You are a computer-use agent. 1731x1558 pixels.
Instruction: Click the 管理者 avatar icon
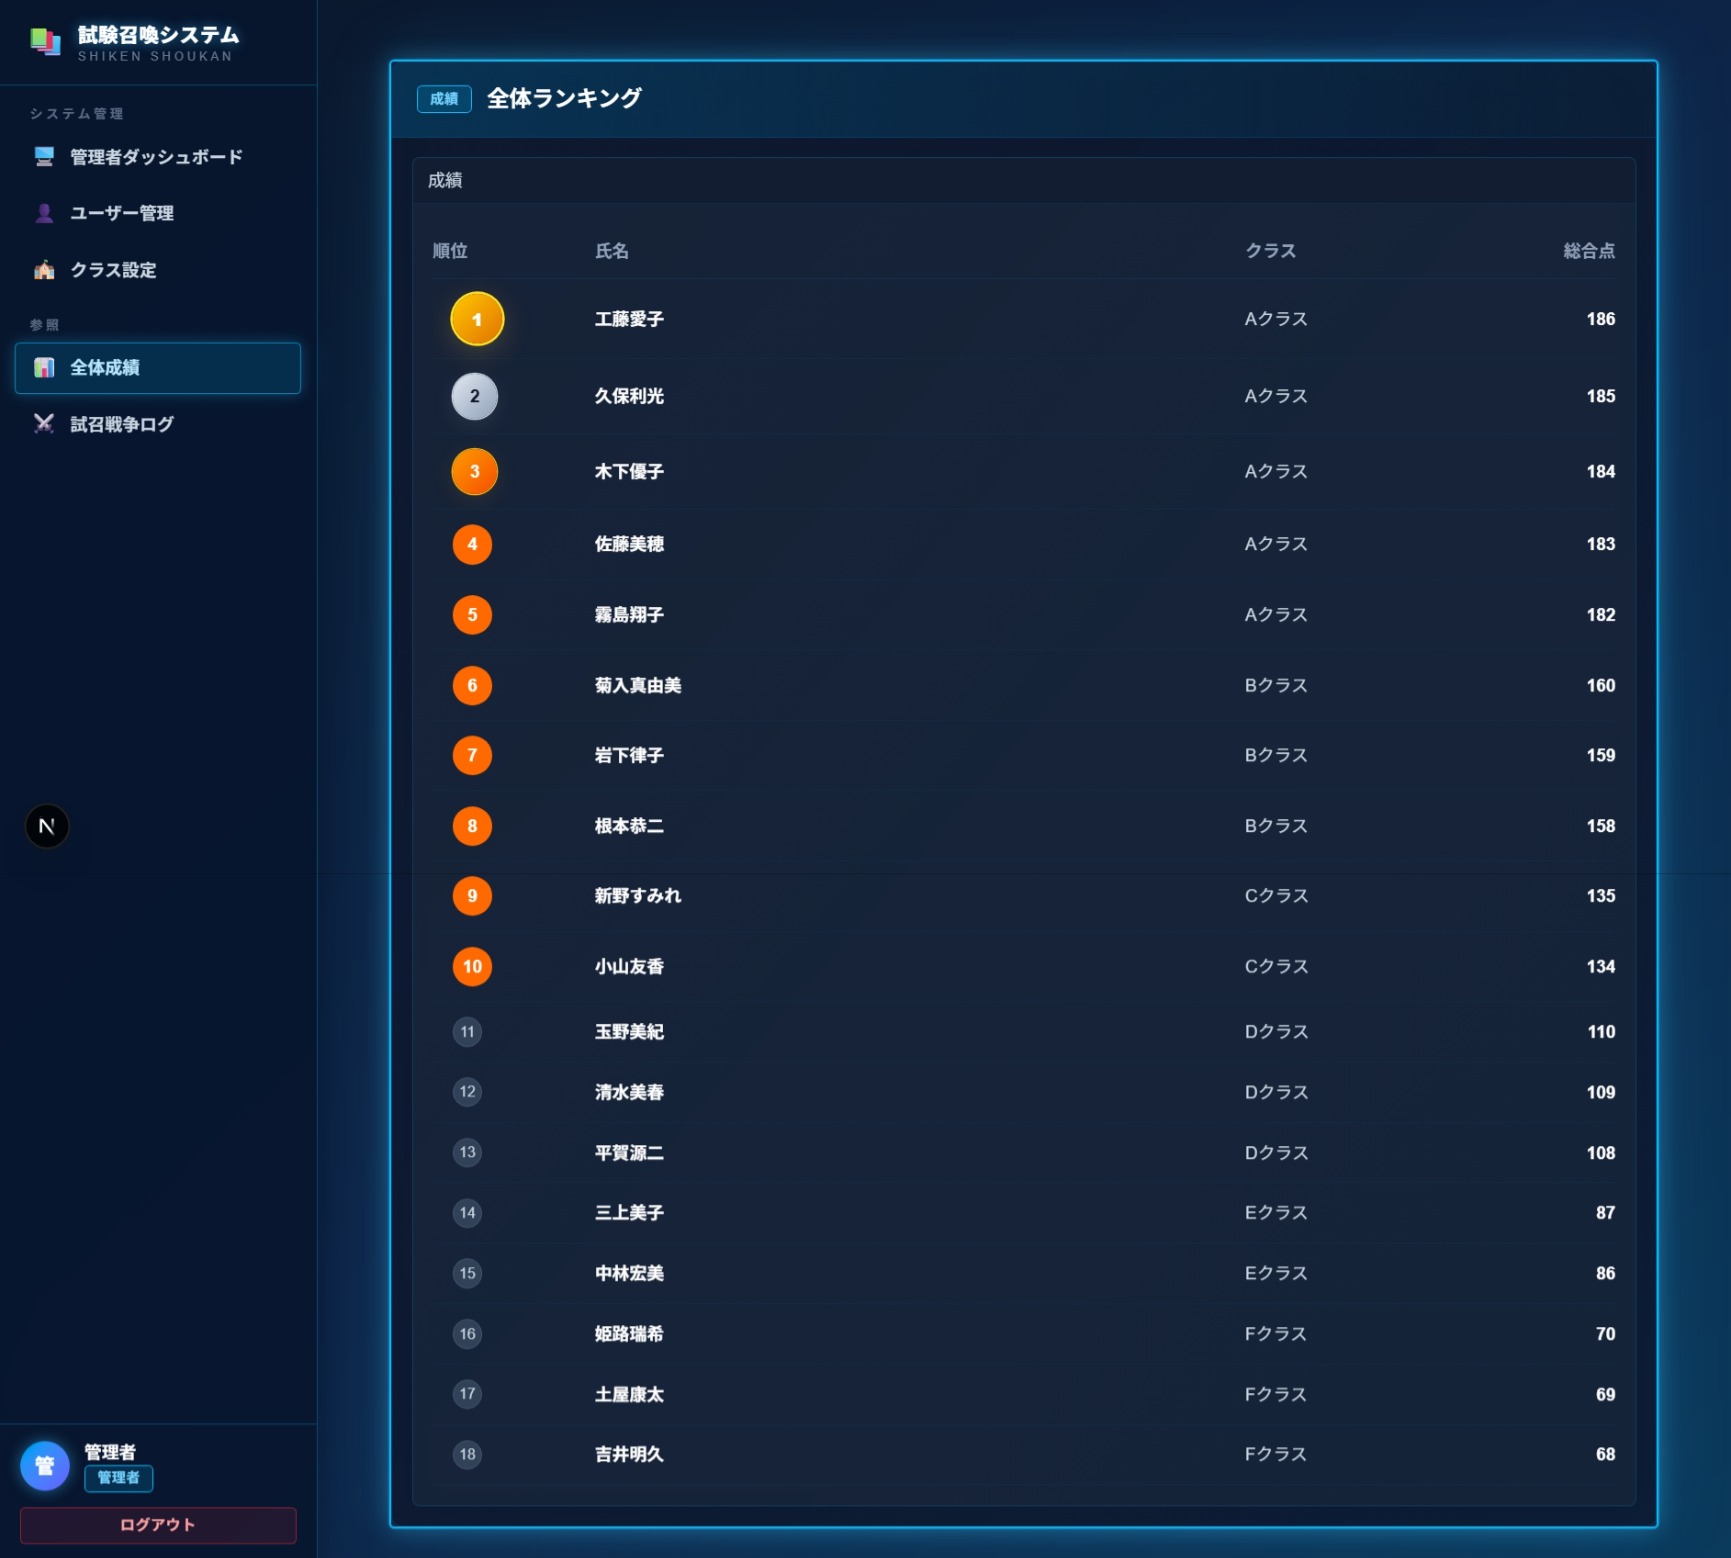click(45, 1466)
